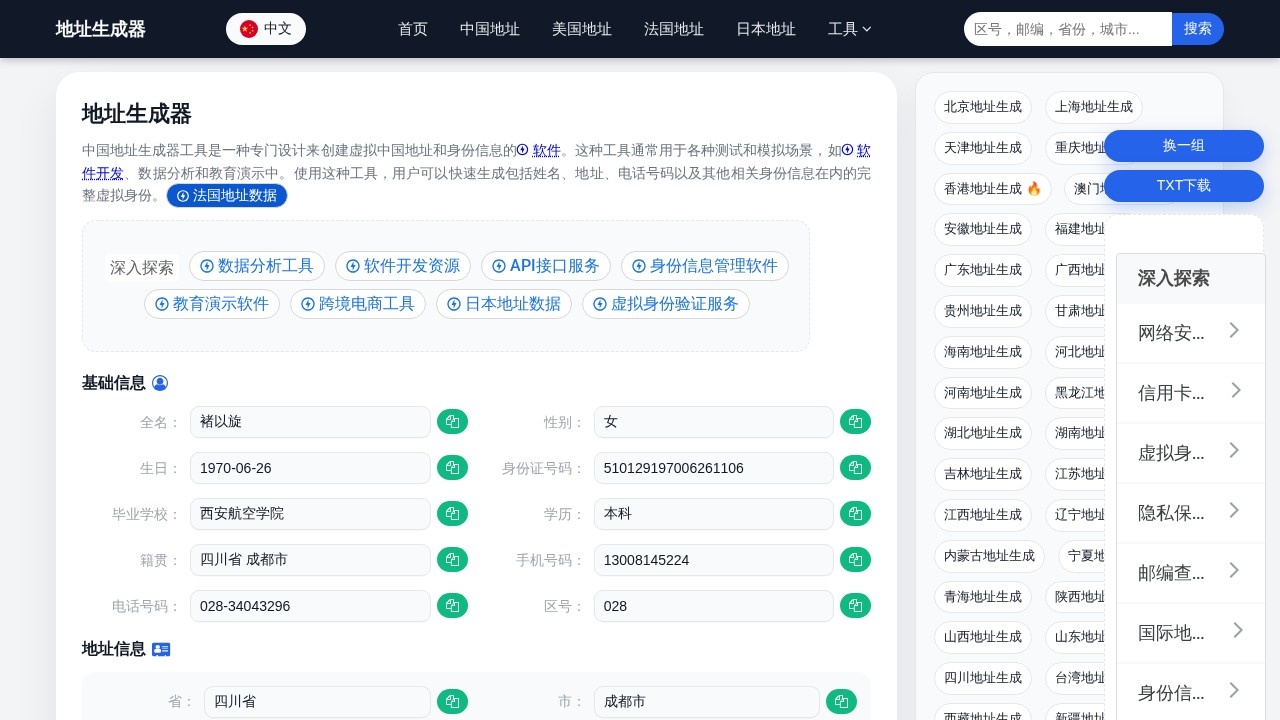Copy the province 四川省 value
Viewport: 1280px width, 720px height.
coord(452,702)
